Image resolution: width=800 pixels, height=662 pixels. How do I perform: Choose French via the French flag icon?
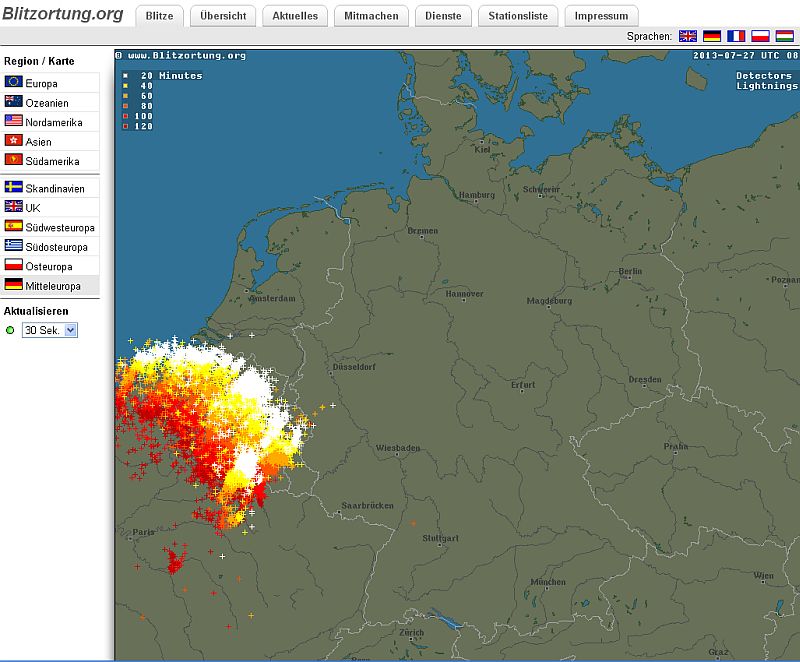(x=737, y=36)
